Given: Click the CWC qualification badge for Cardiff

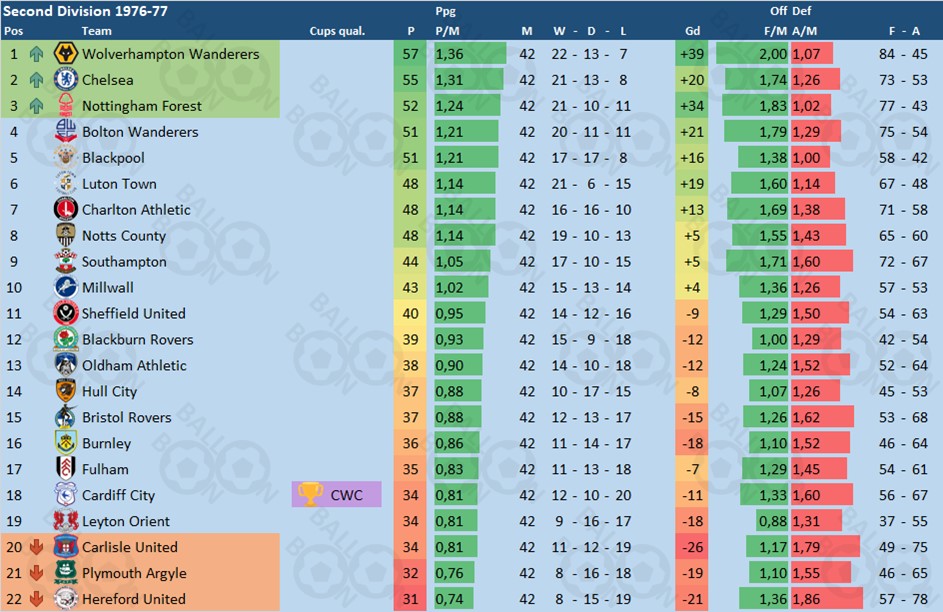Looking at the screenshot, I should tap(337, 495).
